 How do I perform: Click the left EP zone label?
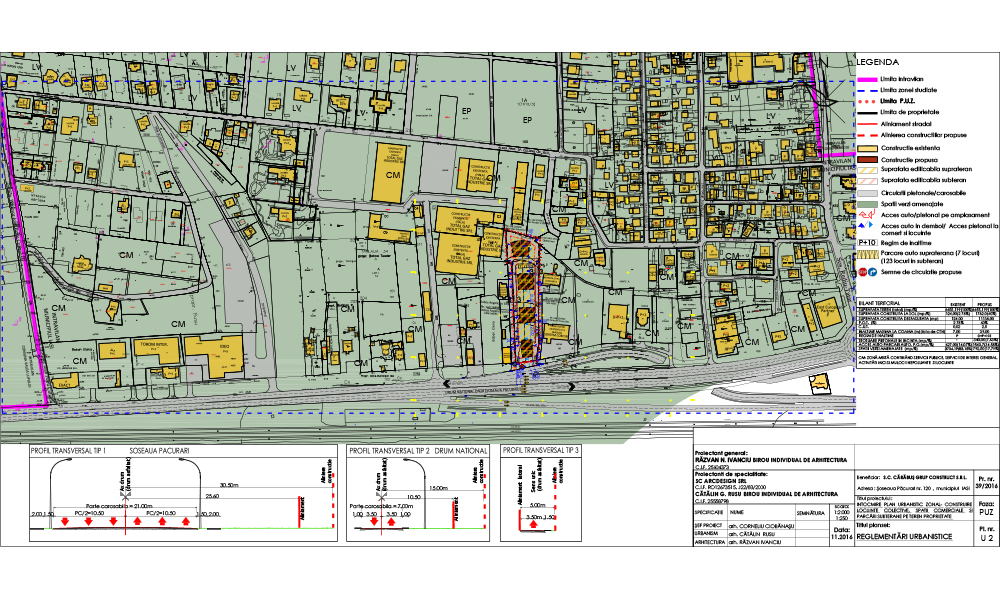coord(466,111)
